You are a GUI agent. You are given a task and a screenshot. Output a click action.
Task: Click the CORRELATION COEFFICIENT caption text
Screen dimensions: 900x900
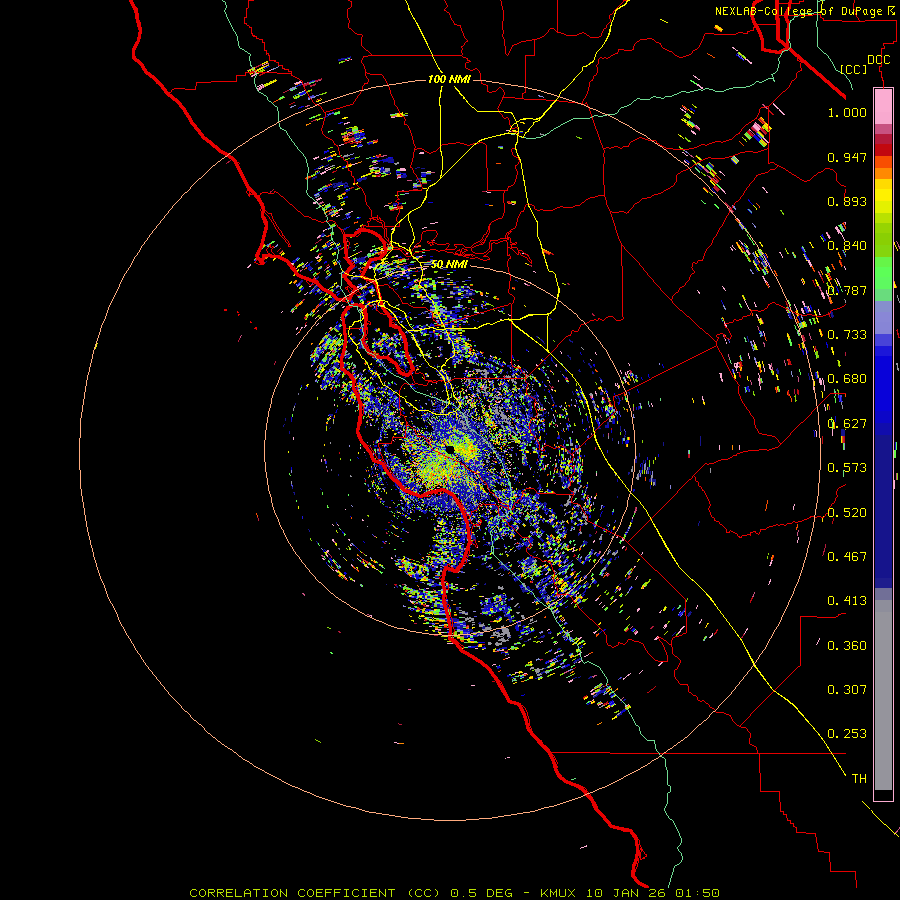tap(292, 893)
